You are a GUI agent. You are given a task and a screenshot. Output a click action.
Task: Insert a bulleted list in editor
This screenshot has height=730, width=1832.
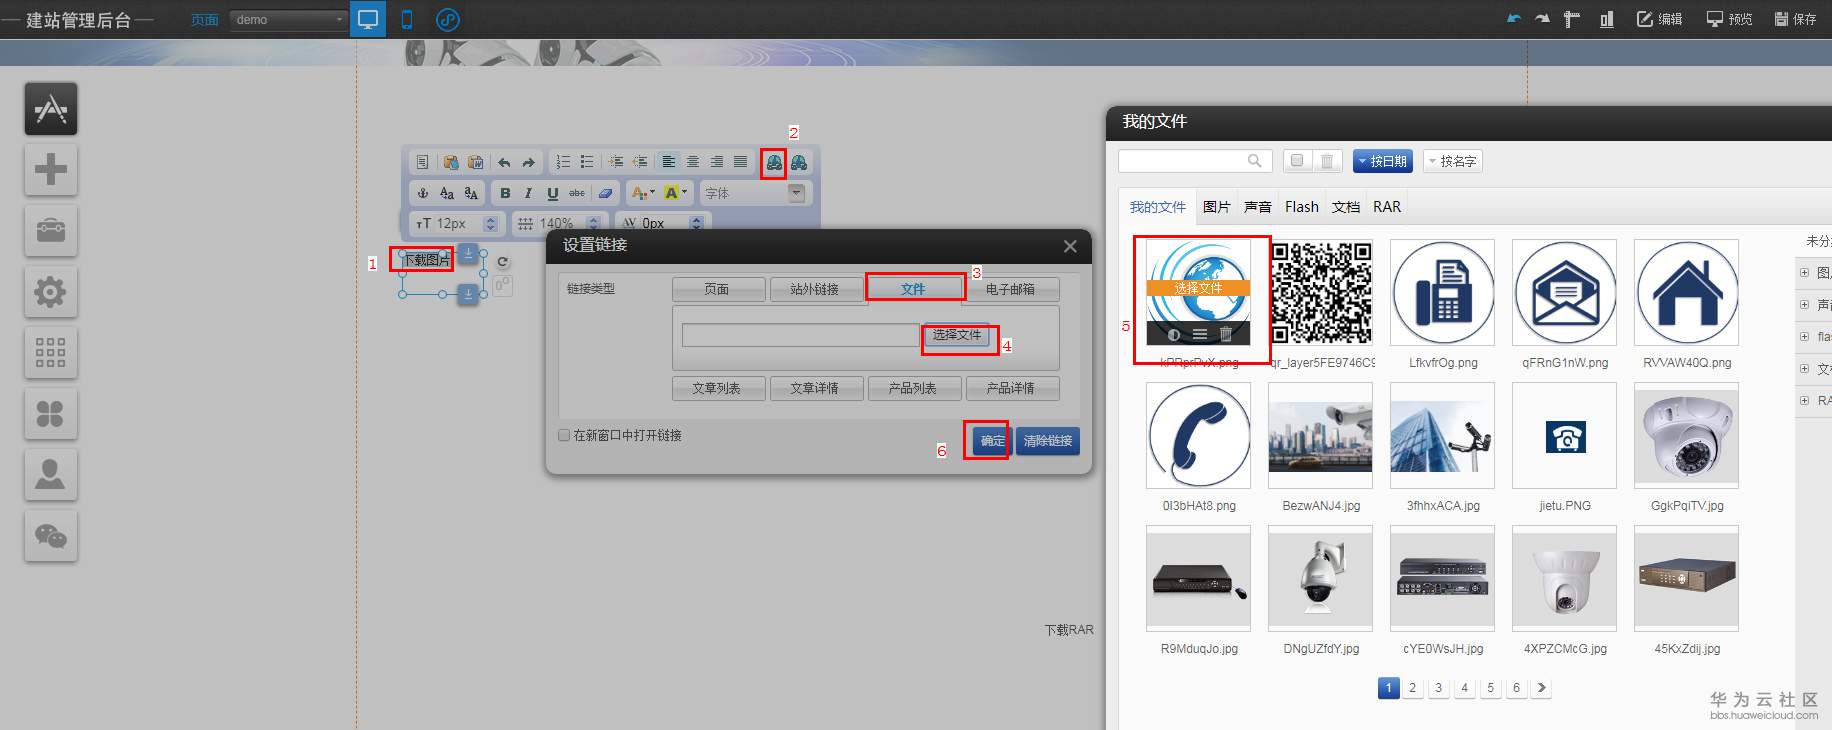click(x=587, y=162)
